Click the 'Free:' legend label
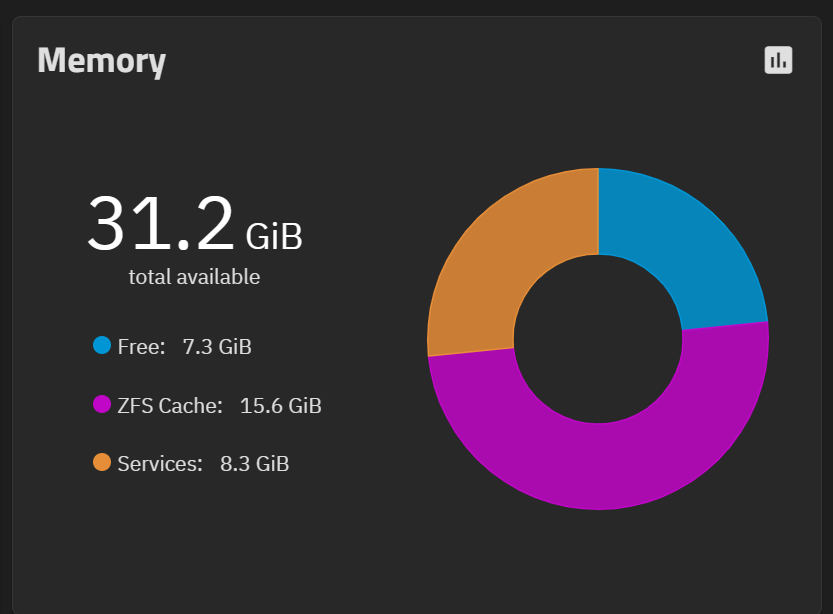Image resolution: width=833 pixels, height=614 pixels. coord(141,347)
